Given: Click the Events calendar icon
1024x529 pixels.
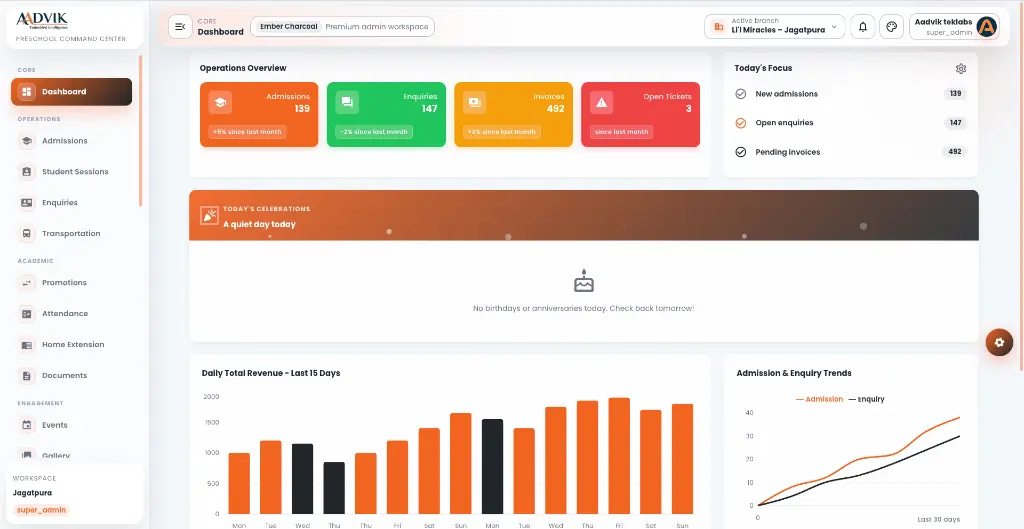Looking at the screenshot, I should (x=26, y=425).
